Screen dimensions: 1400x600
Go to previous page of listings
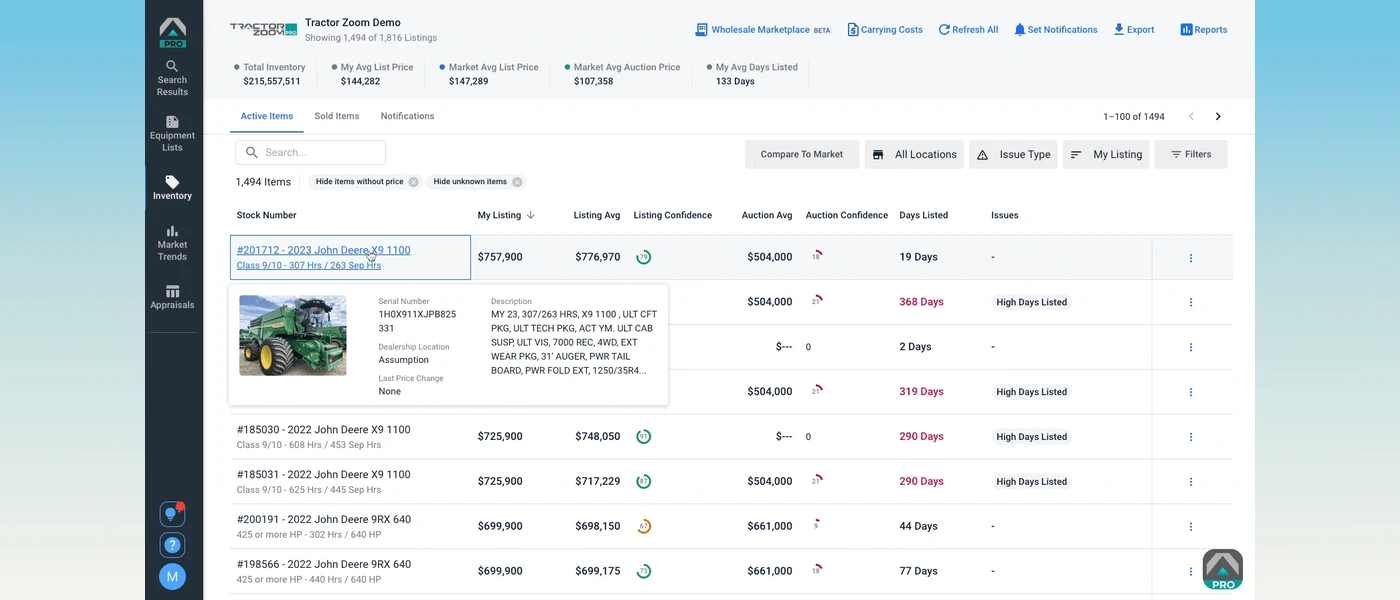point(1191,117)
